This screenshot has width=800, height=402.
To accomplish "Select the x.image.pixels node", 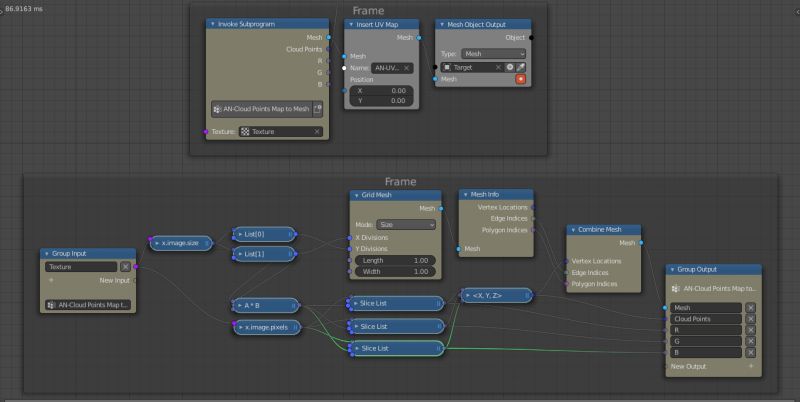I will 267,327.
